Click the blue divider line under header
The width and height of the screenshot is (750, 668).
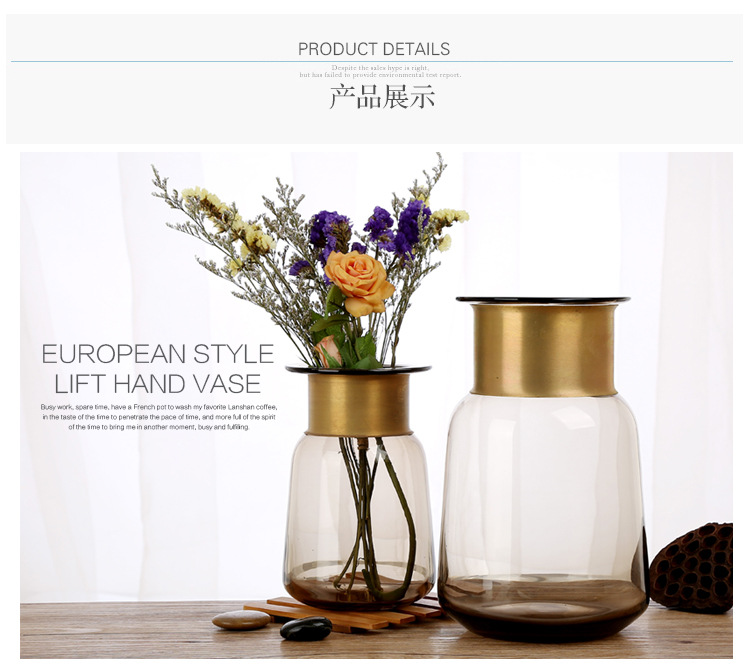coord(372,61)
